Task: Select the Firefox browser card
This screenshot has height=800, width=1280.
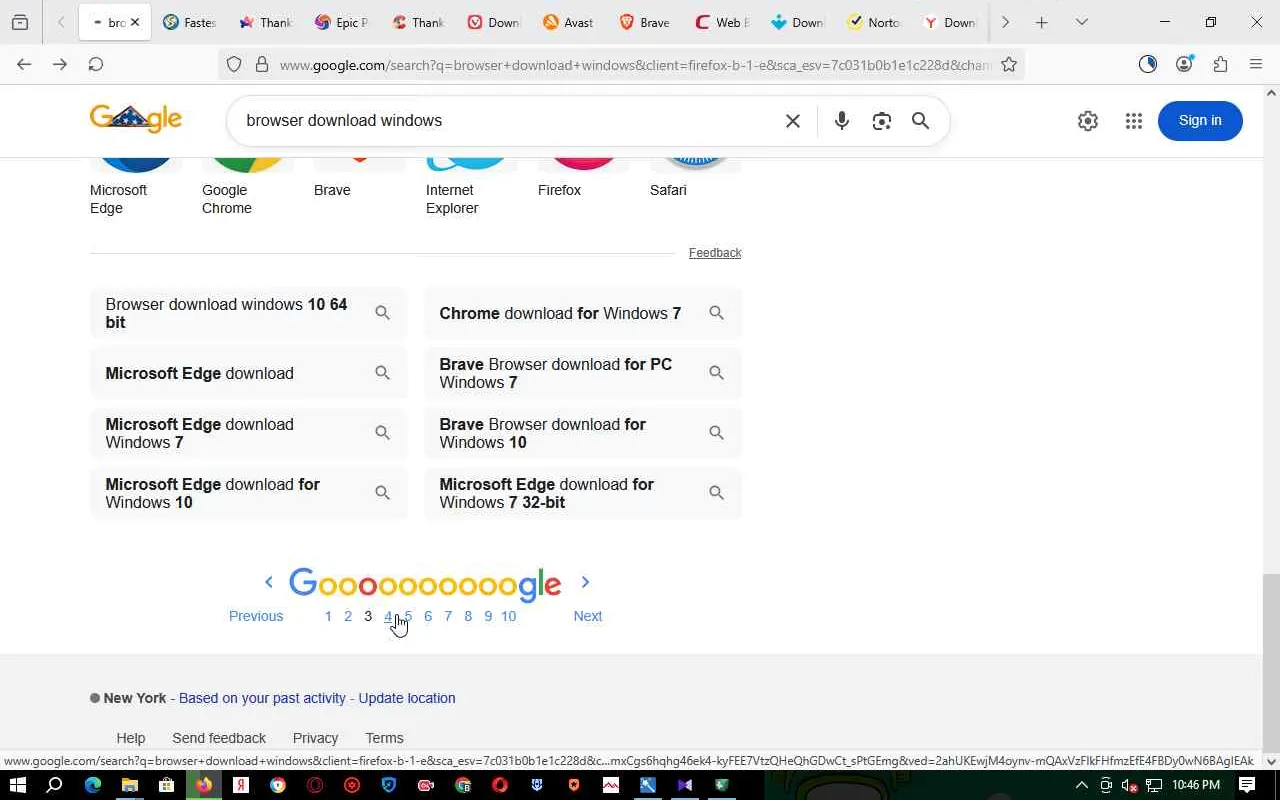Action: 584,178
